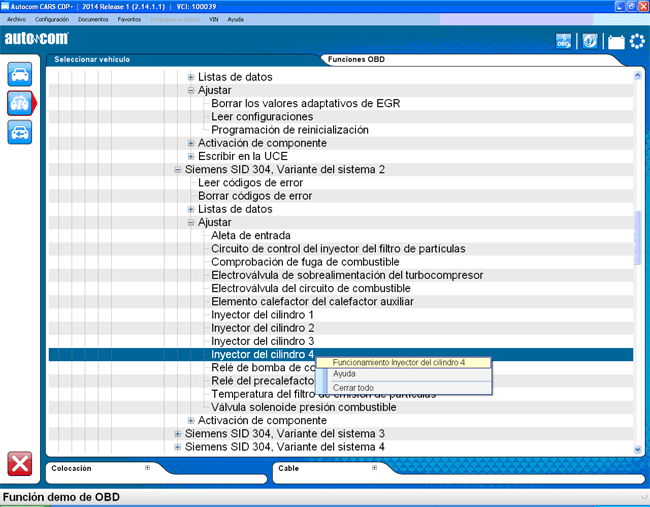Select Borrar códigos de error
This screenshot has width=650, height=507.
[x=255, y=196]
